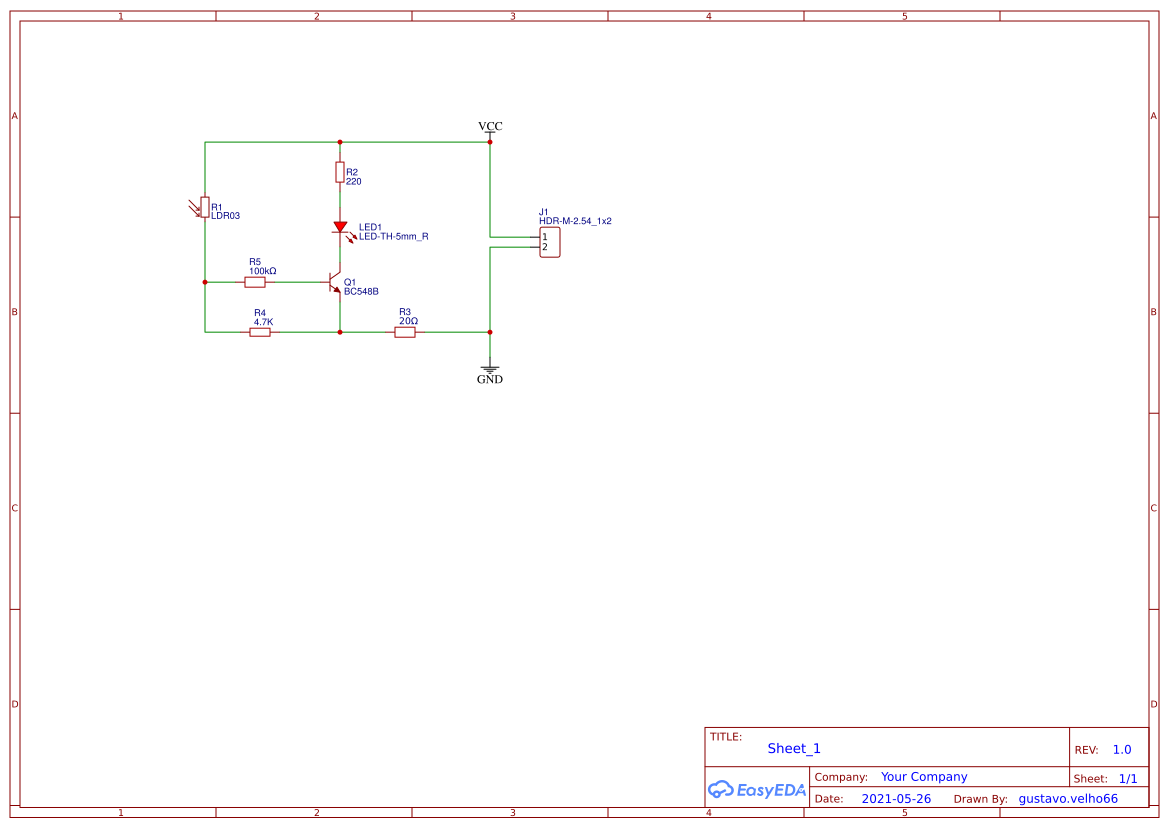
Task: Select the 100kΩ value label of R5
Action: click(x=262, y=269)
